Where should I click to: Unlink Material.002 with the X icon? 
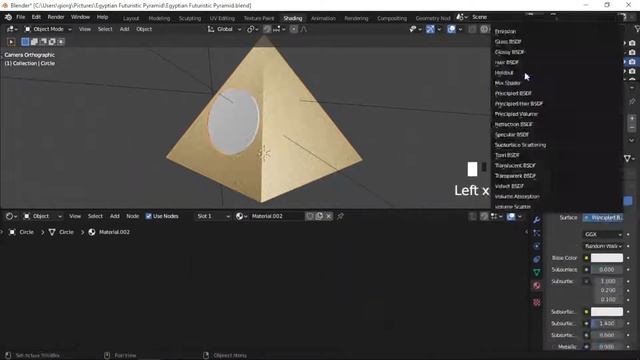pos(329,216)
